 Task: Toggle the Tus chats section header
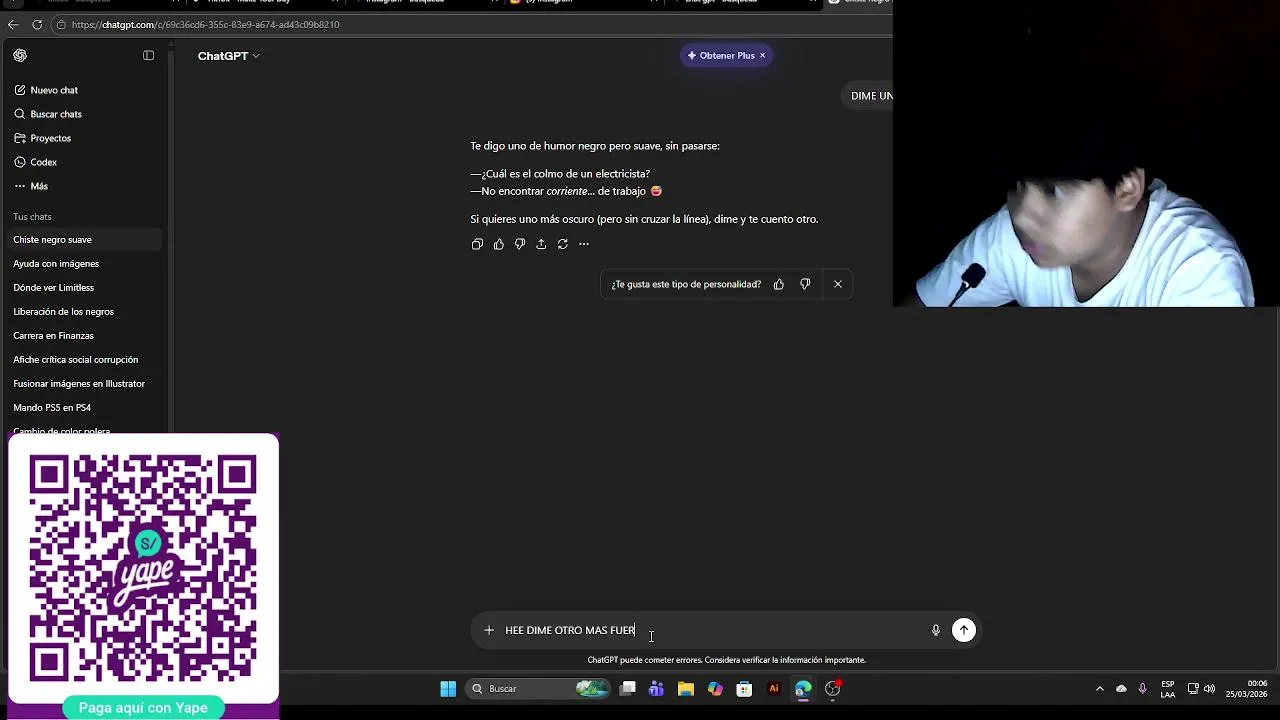click(x=32, y=217)
